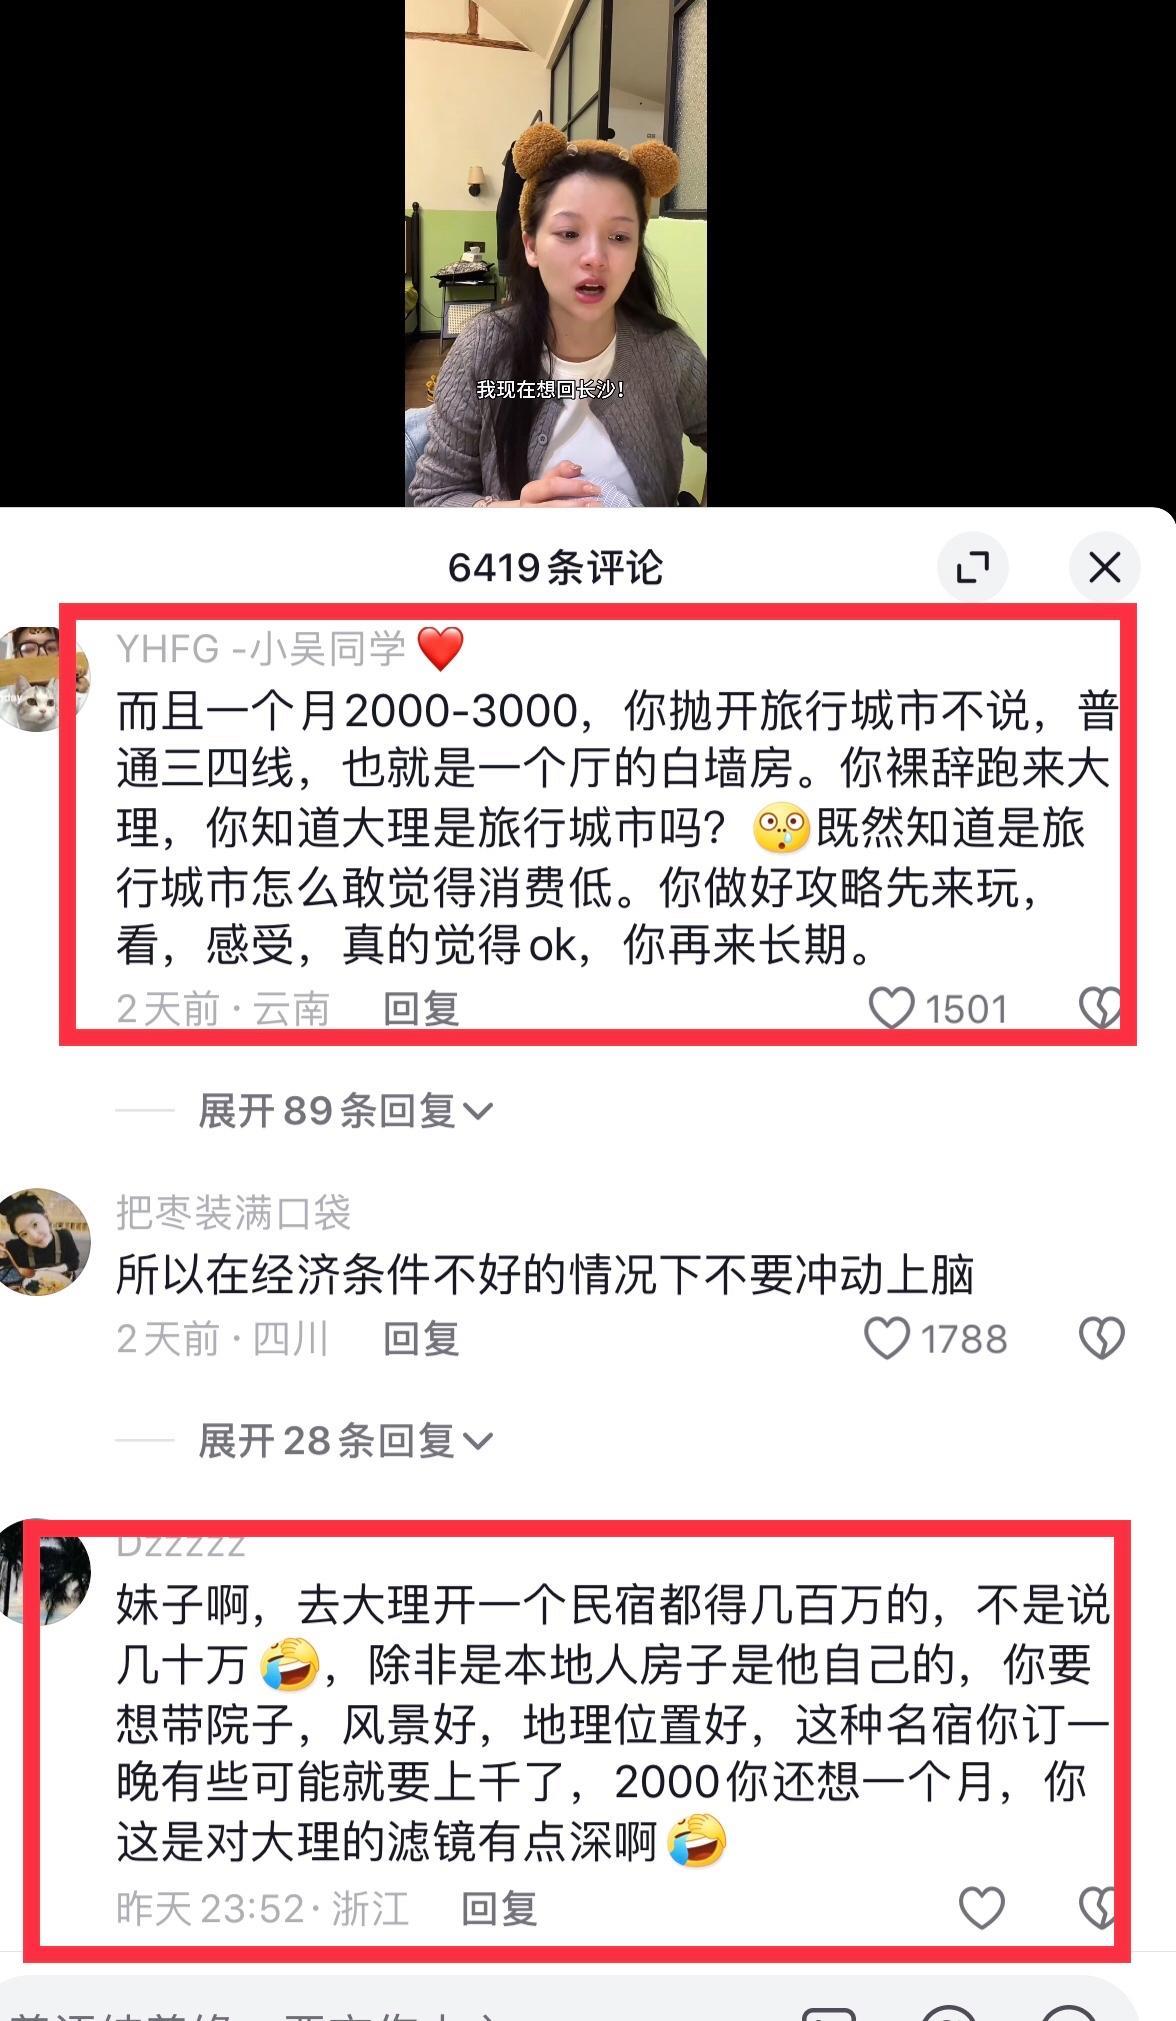1176x2021 pixels.
Task: Expand the comments panel to full screen
Action: coord(972,568)
